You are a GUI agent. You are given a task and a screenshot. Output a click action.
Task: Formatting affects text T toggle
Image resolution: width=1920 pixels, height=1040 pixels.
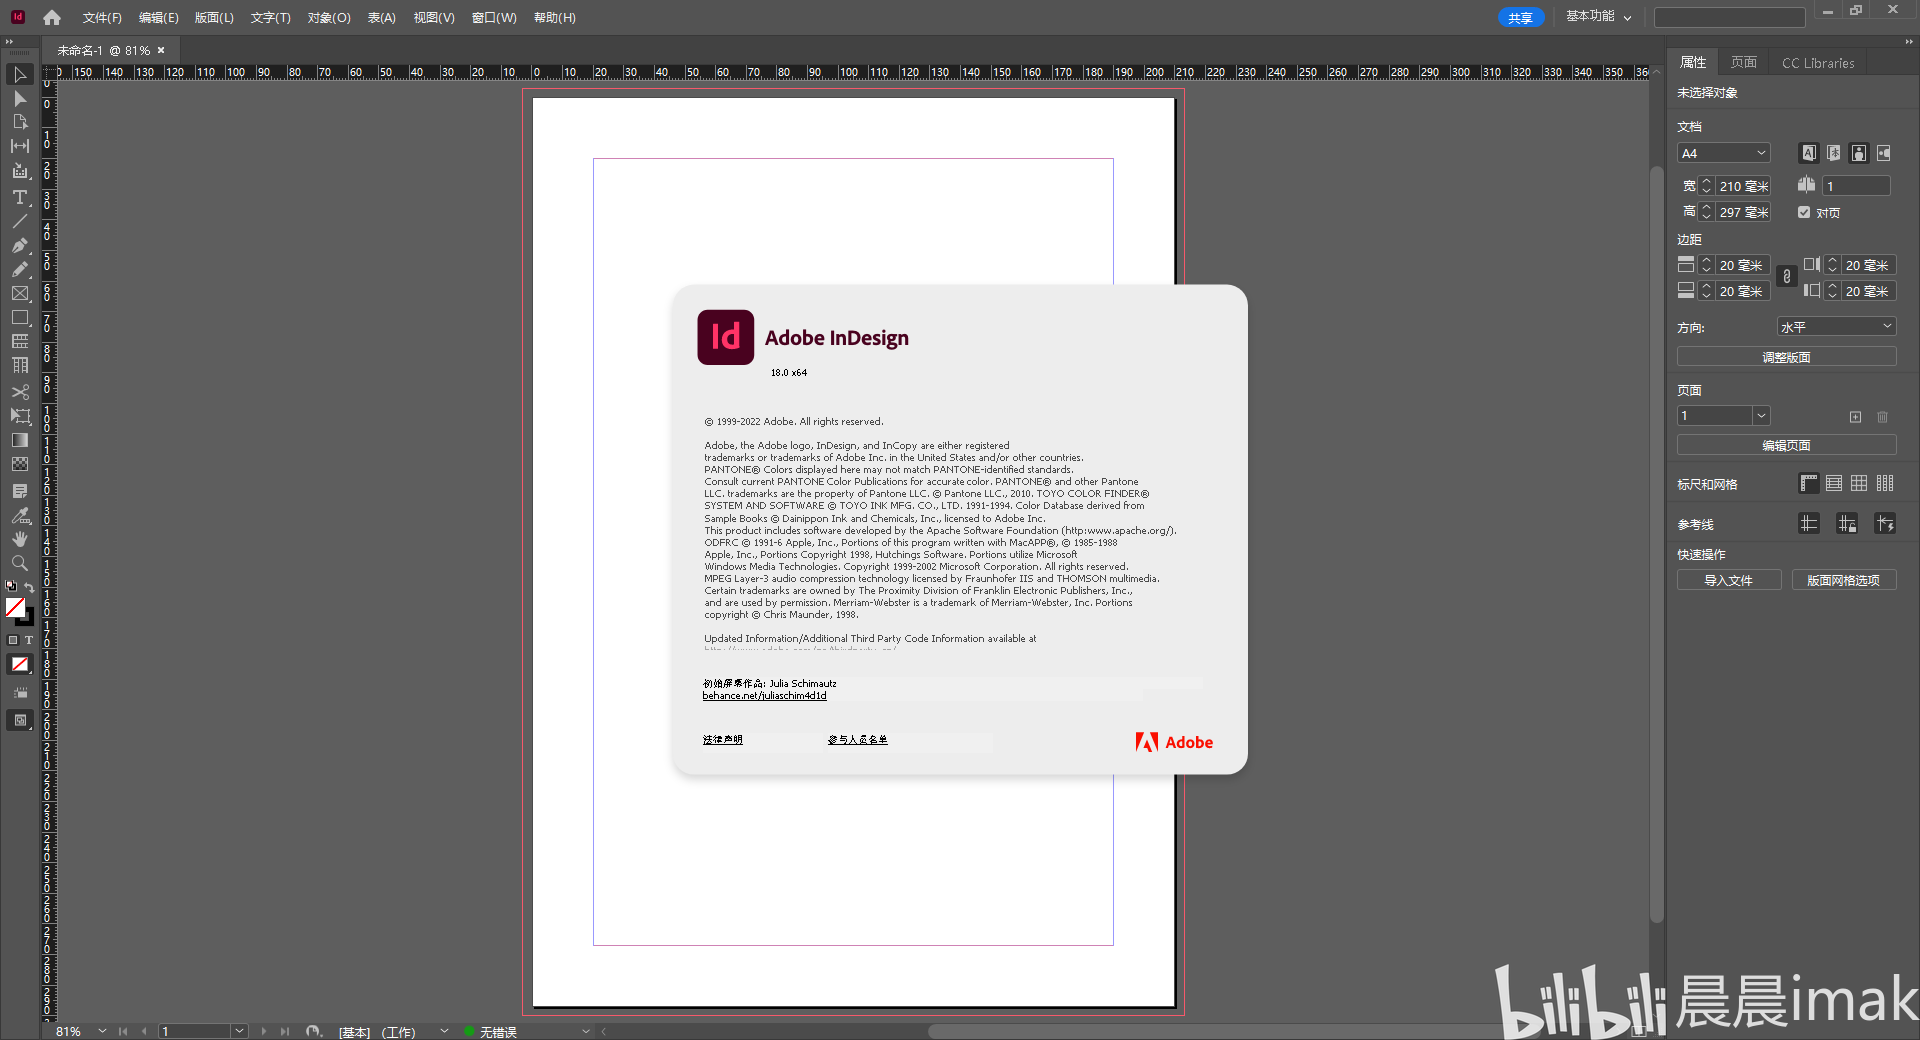click(x=29, y=640)
